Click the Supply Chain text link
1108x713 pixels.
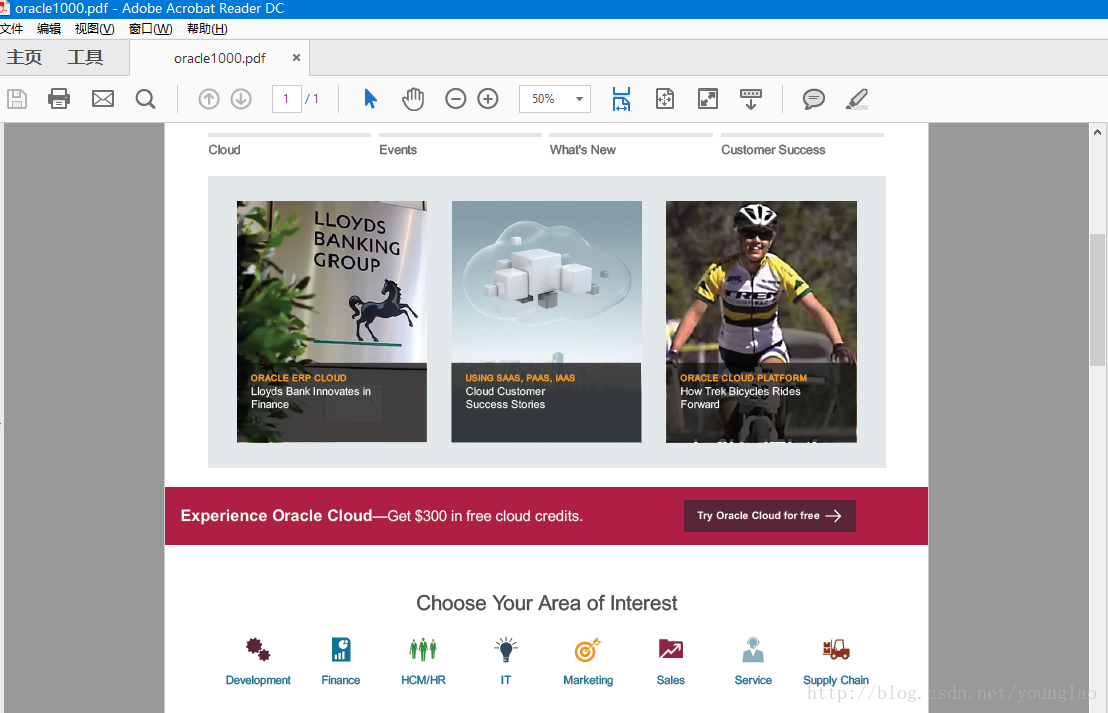pyautogui.click(x=836, y=680)
